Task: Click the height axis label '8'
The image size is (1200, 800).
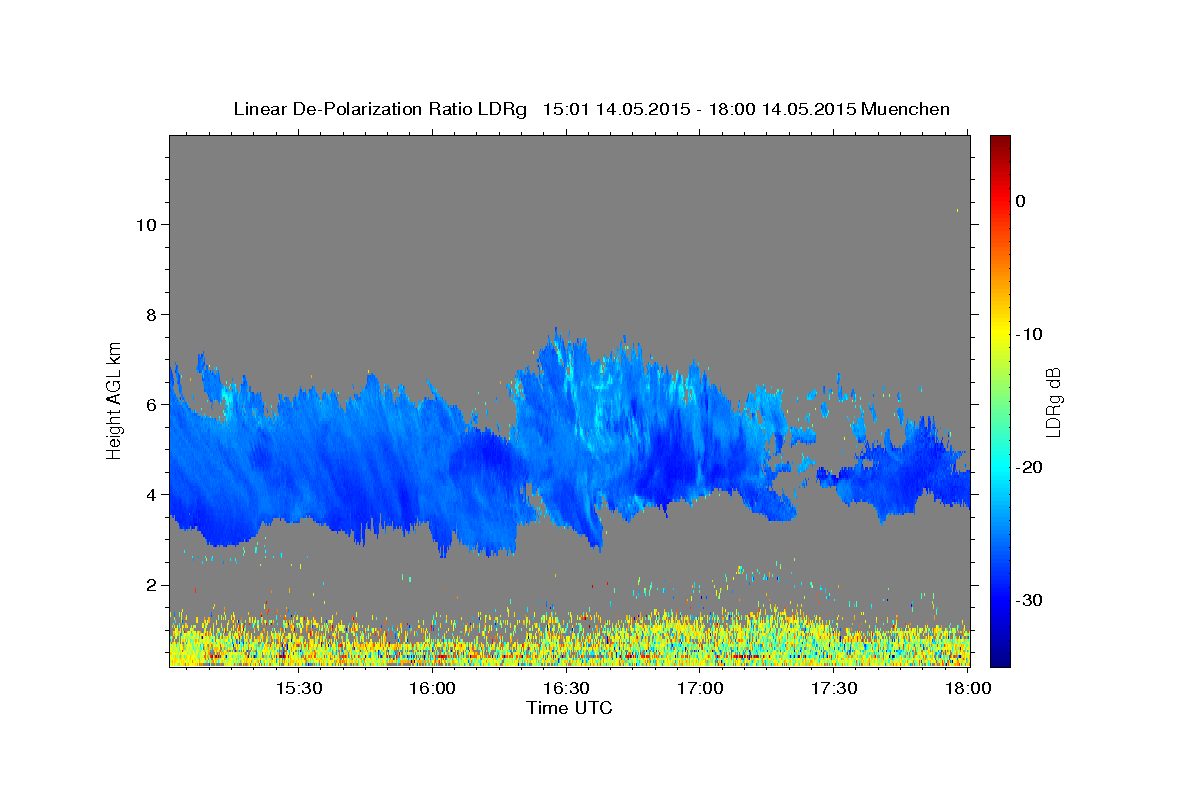Action: [x=150, y=314]
